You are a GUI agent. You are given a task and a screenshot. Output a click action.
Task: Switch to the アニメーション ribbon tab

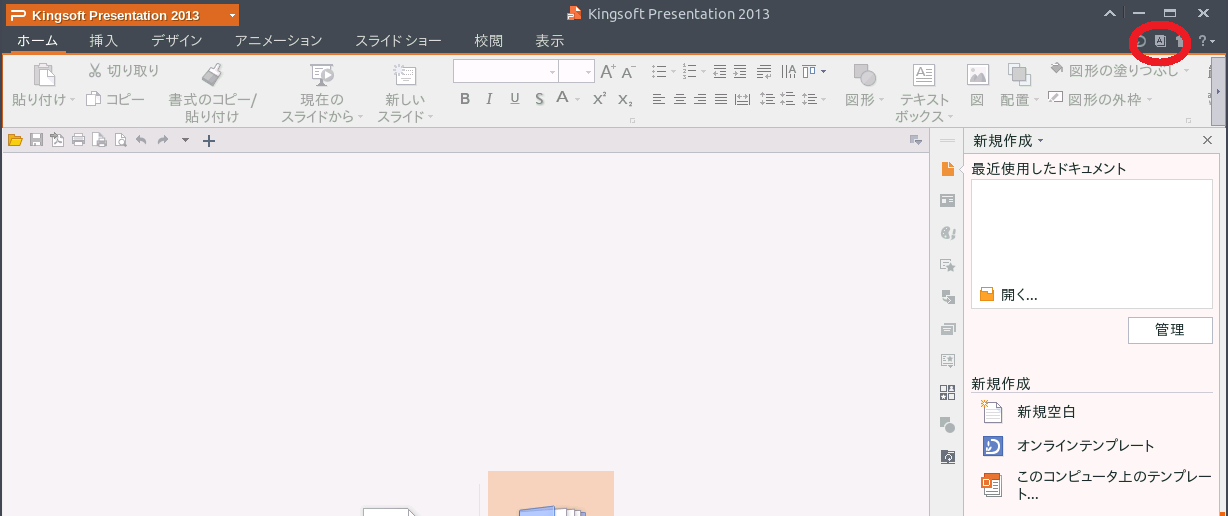(x=278, y=41)
